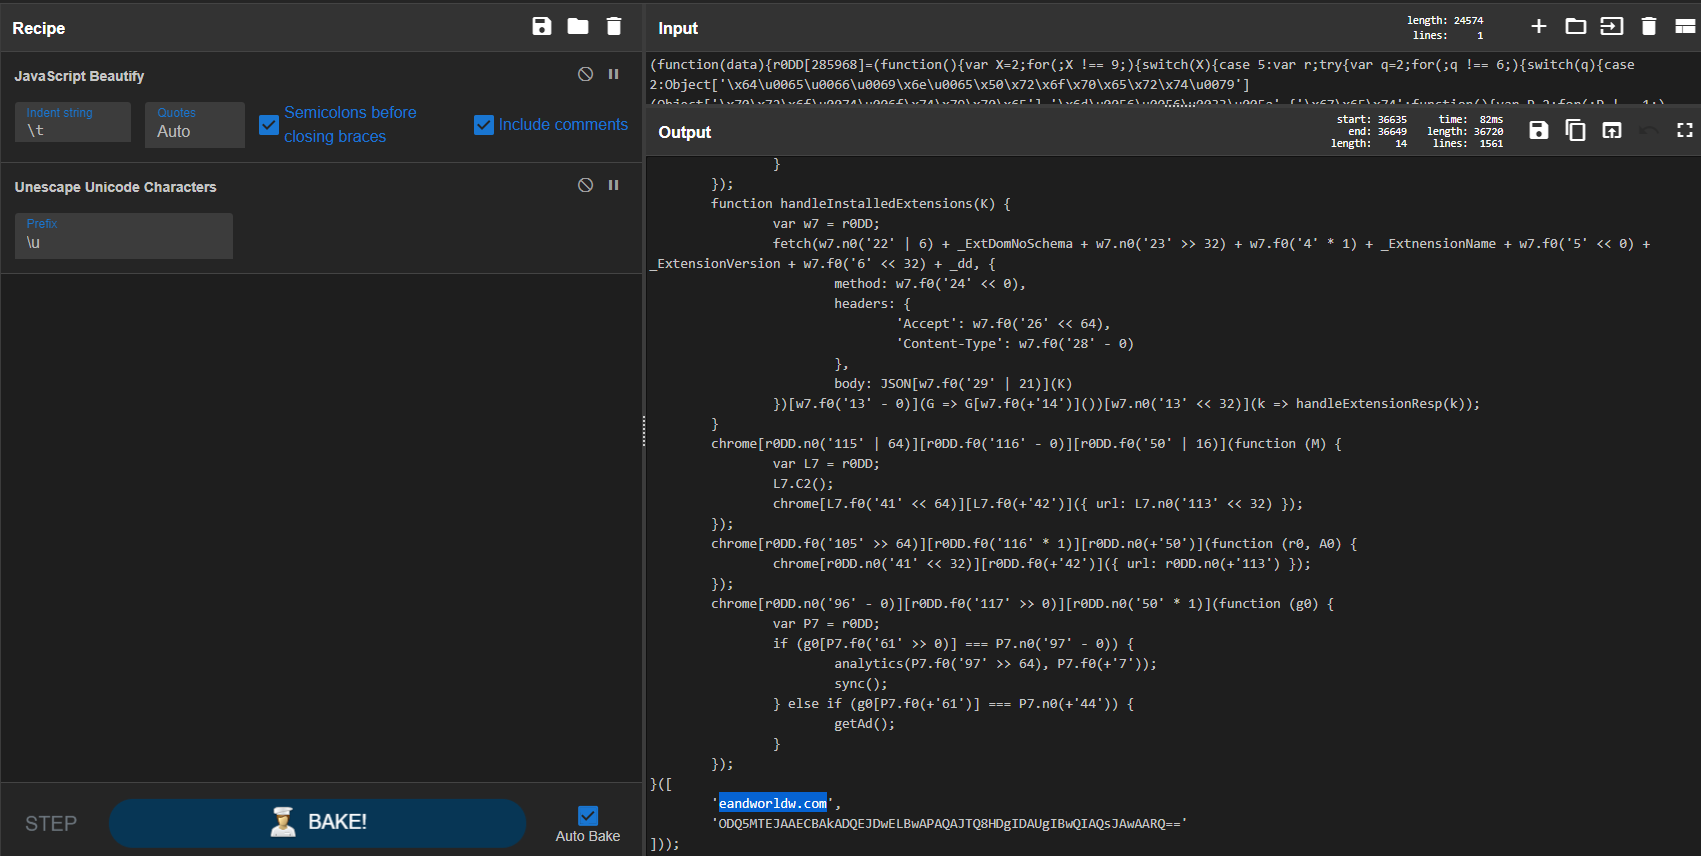The width and height of the screenshot is (1701, 856).
Task: Click the base64 string starting ODQ5MTEJAAEC
Action: (949, 824)
